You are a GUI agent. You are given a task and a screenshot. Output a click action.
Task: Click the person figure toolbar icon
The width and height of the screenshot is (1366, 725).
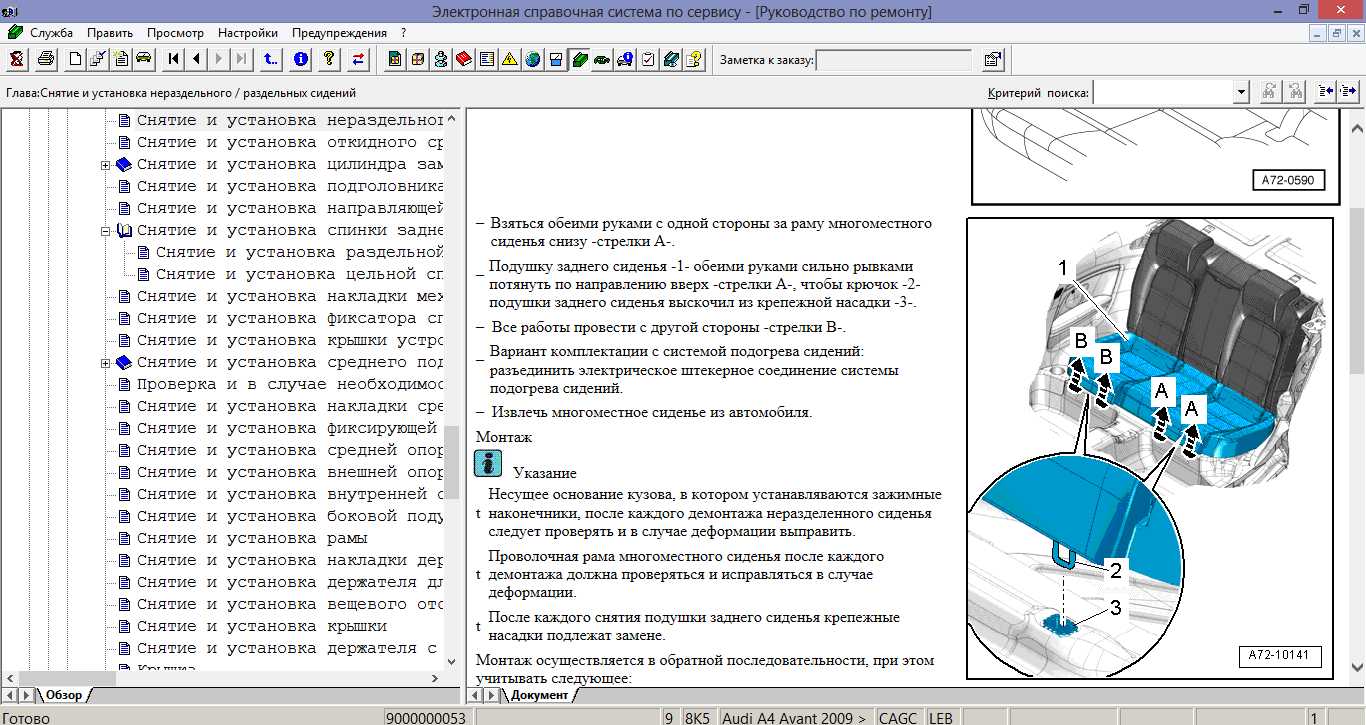pos(441,59)
